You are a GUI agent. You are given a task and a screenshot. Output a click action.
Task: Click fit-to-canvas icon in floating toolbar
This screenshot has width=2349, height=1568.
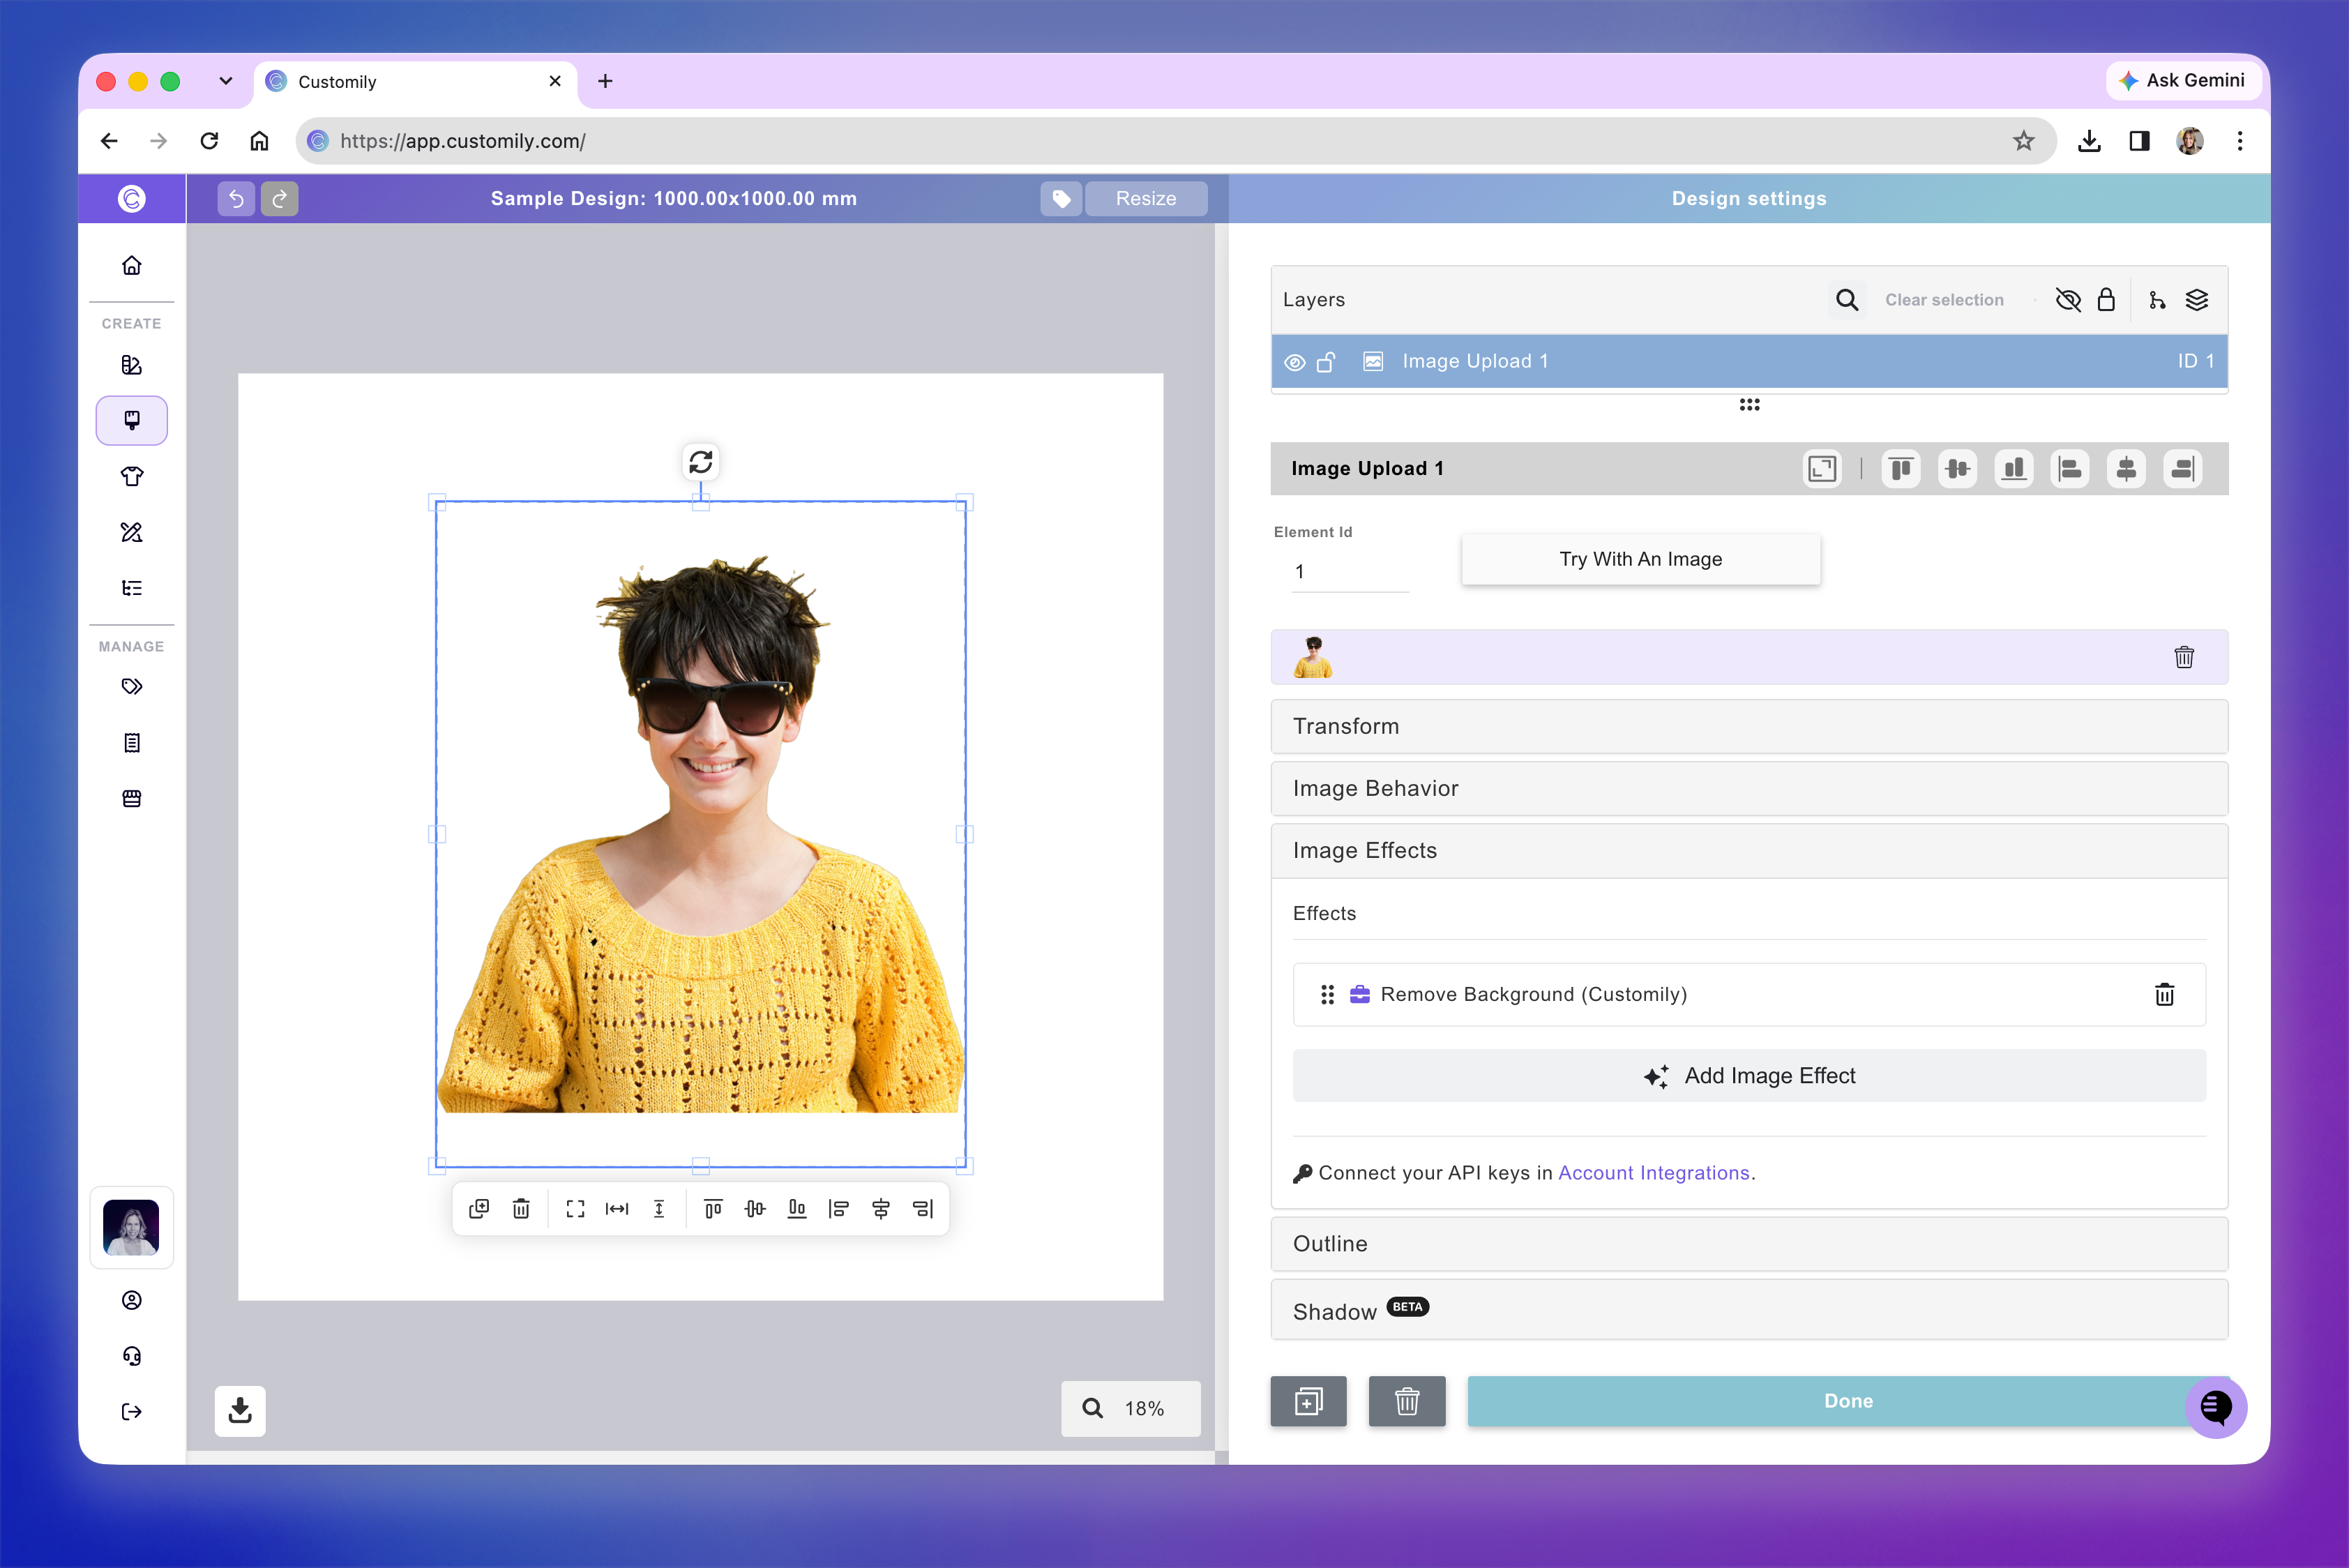[575, 1208]
